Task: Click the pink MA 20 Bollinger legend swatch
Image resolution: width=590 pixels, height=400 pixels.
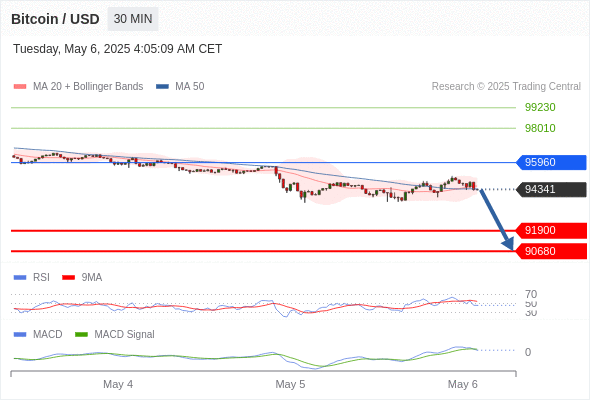Action: [20, 87]
